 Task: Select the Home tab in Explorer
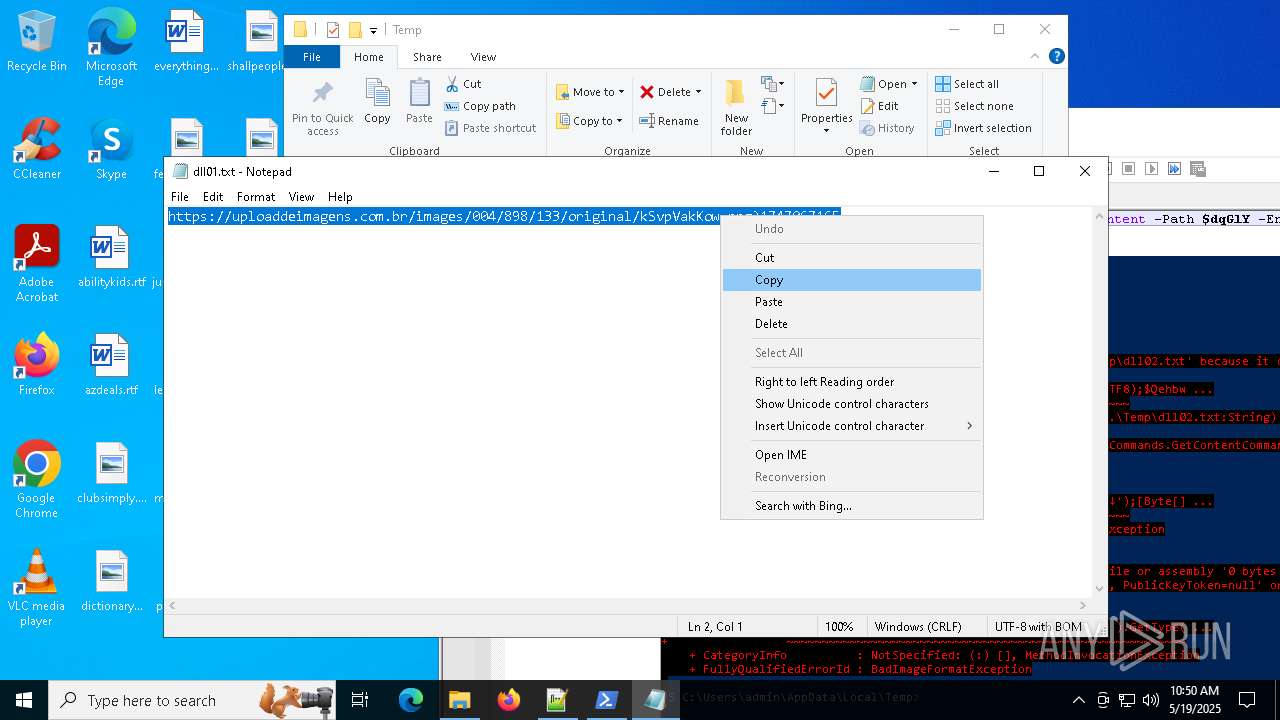click(369, 57)
